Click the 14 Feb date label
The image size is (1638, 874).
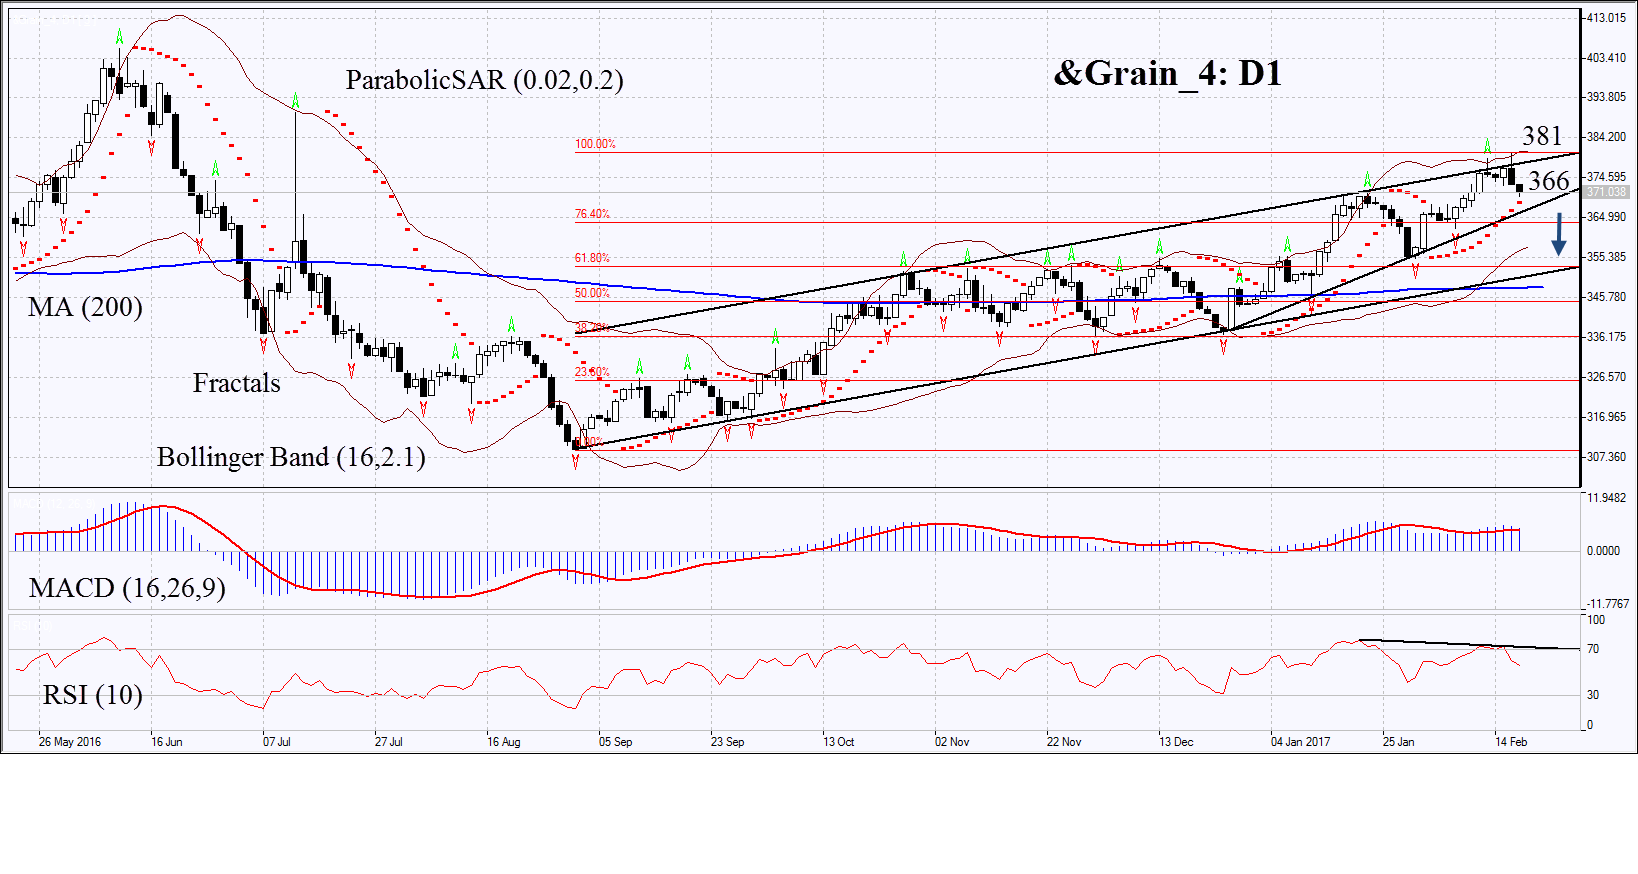(x=1511, y=742)
